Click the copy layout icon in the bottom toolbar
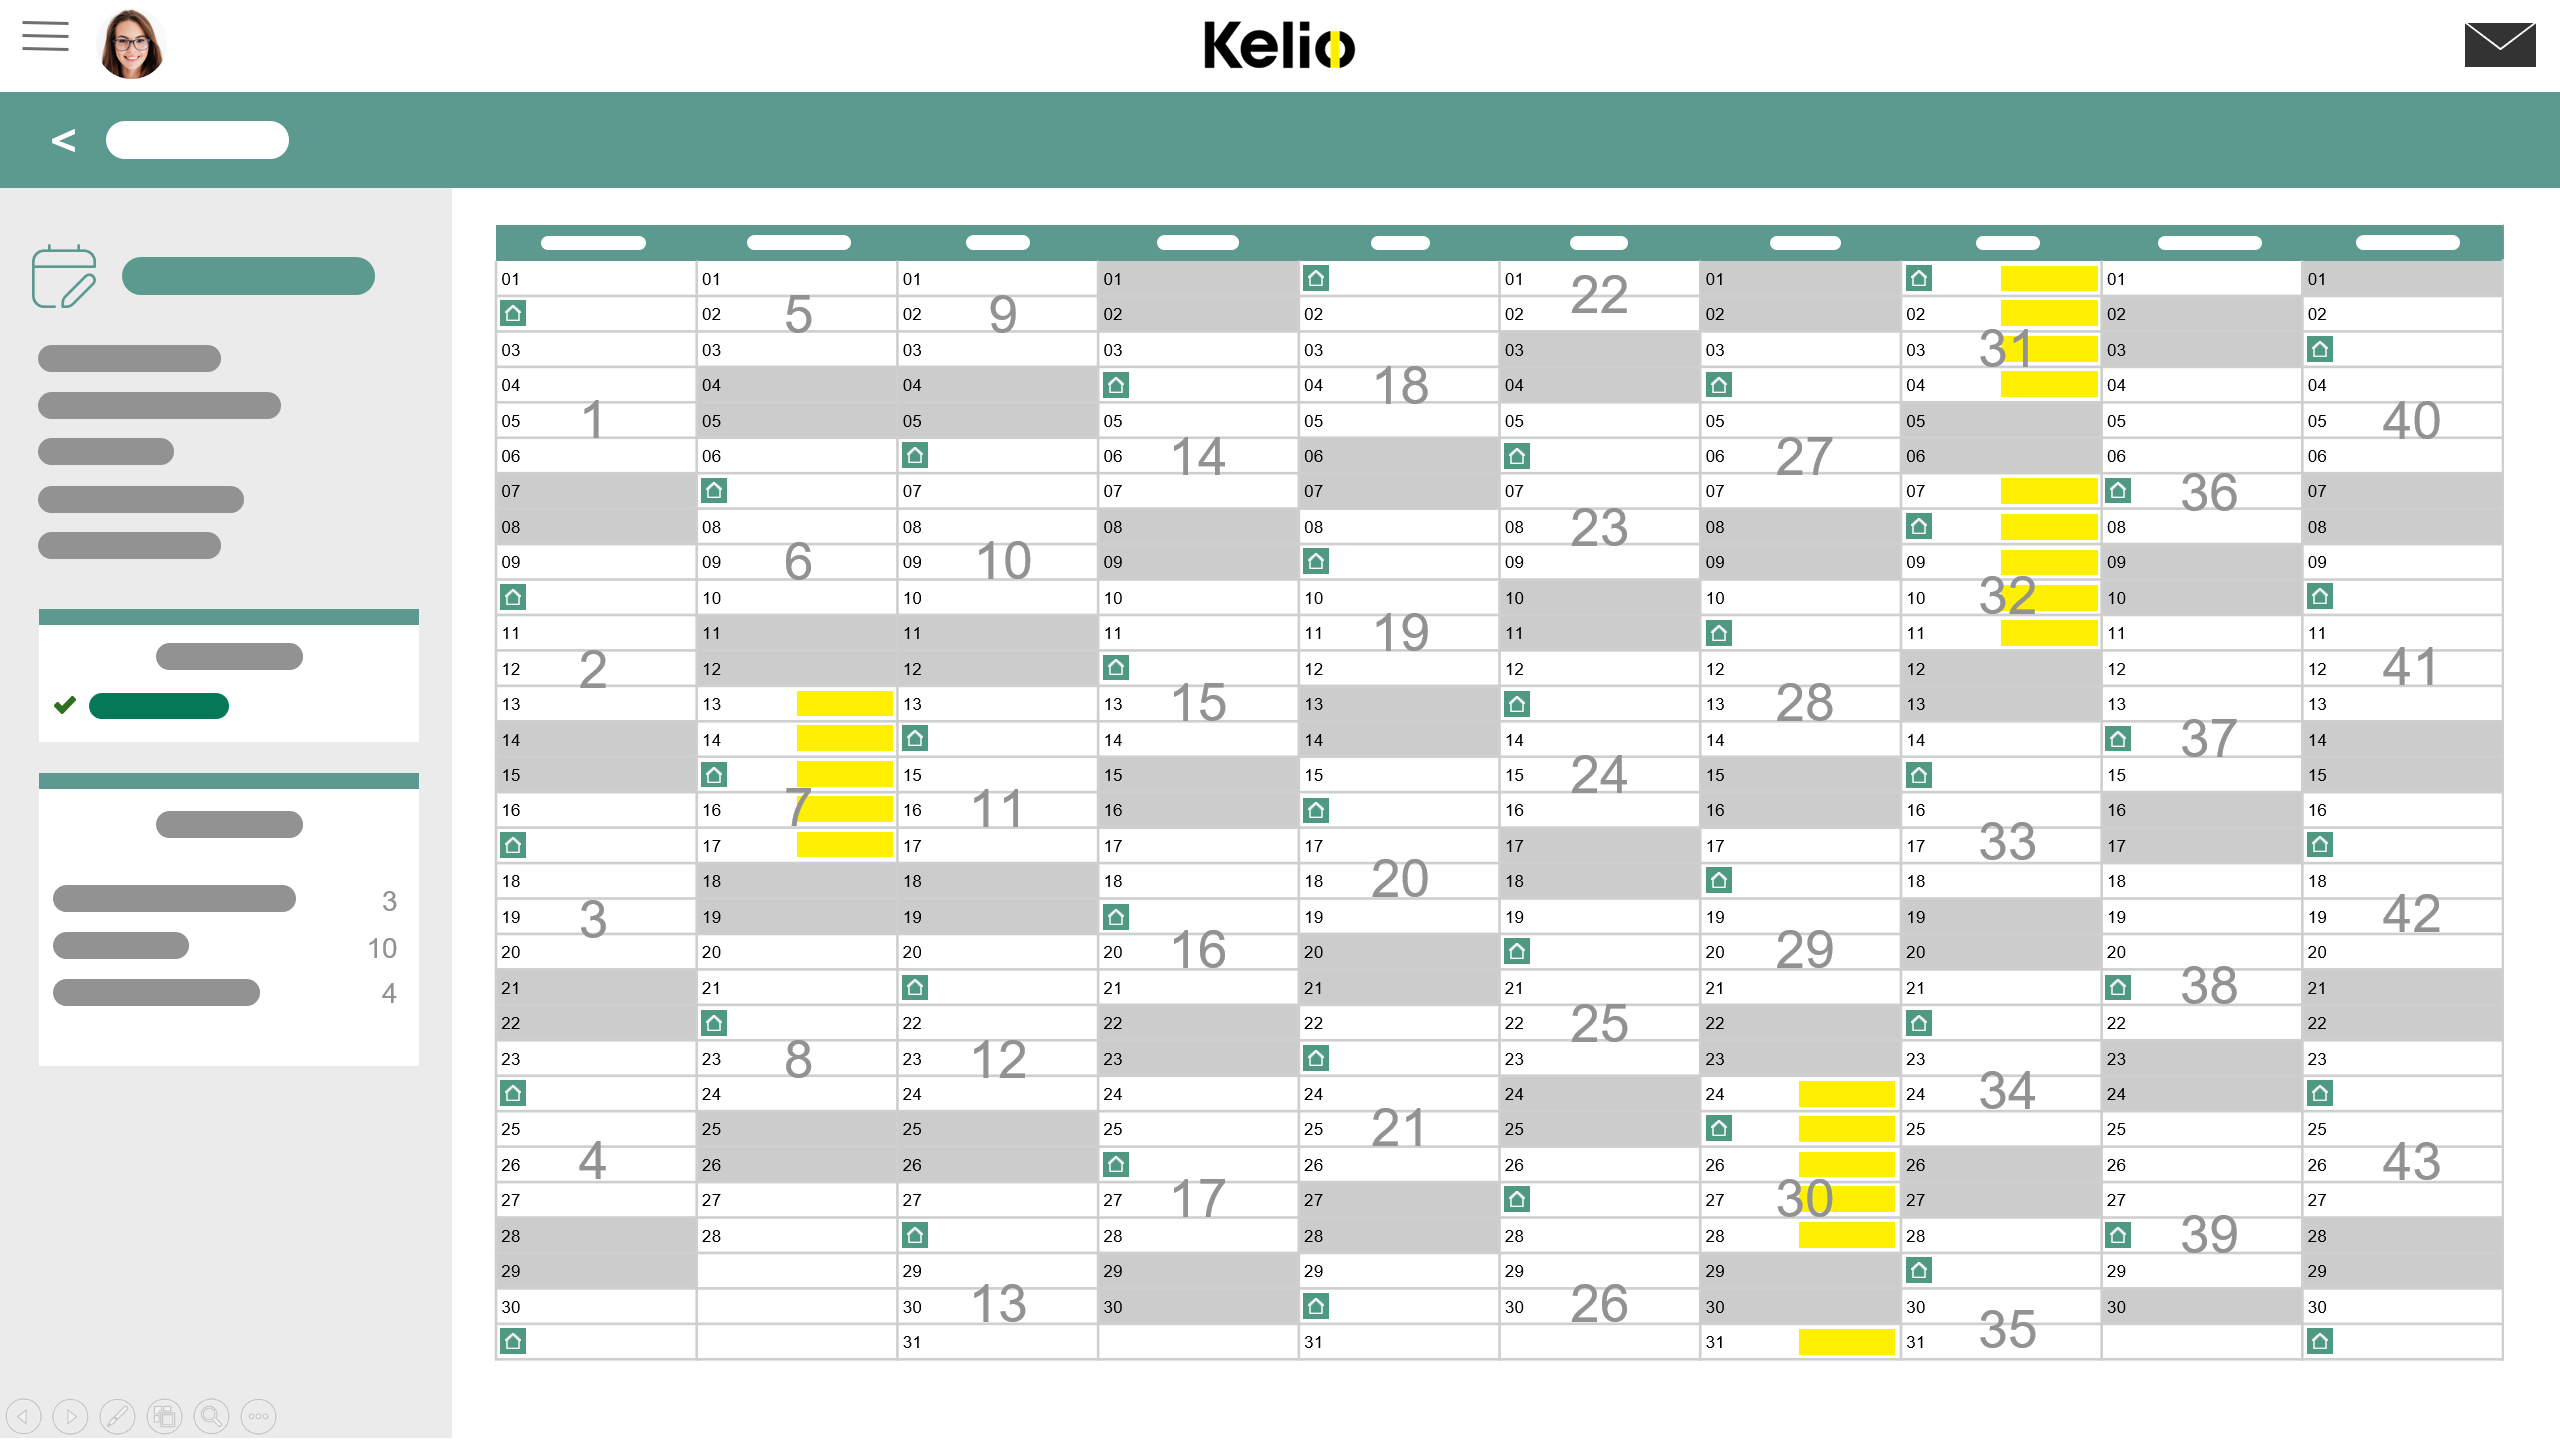 [164, 1416]
